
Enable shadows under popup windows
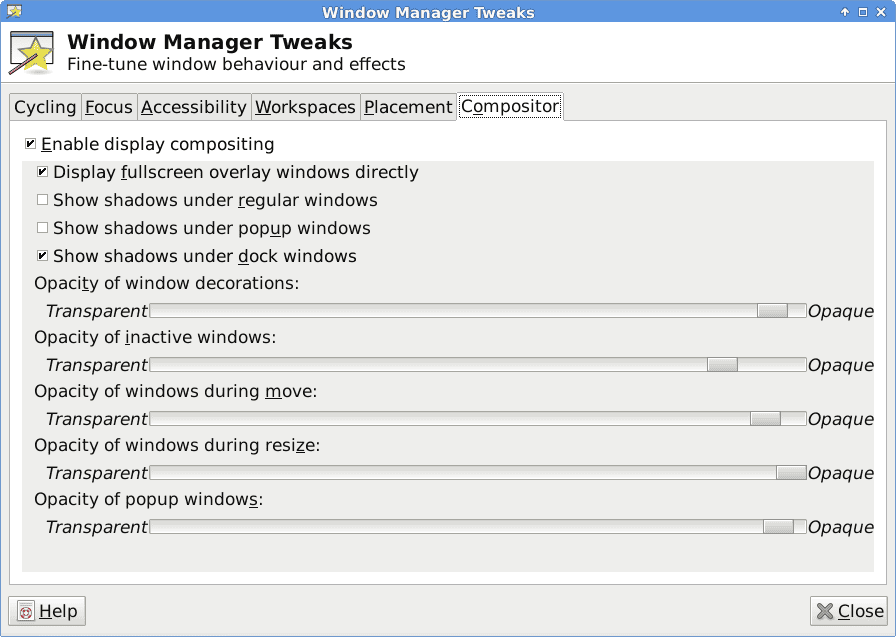(42, 228)
